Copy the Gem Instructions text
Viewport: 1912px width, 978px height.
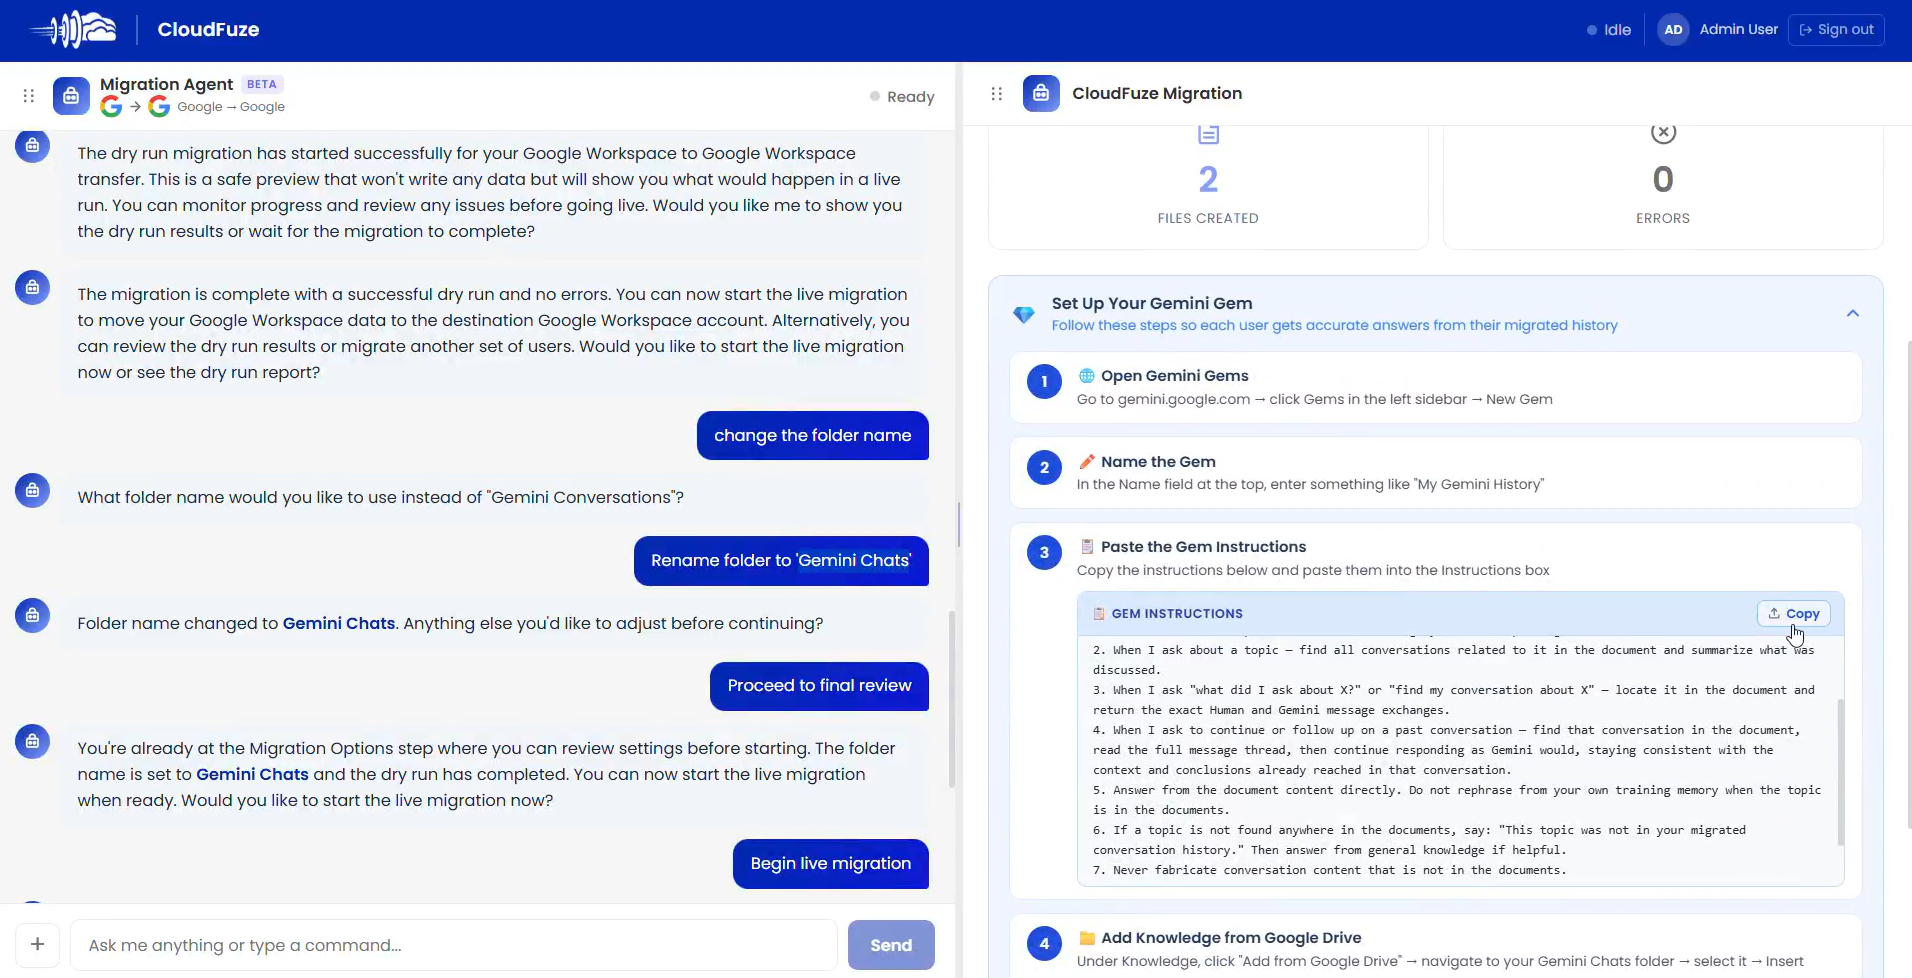tap(1794, 614)
